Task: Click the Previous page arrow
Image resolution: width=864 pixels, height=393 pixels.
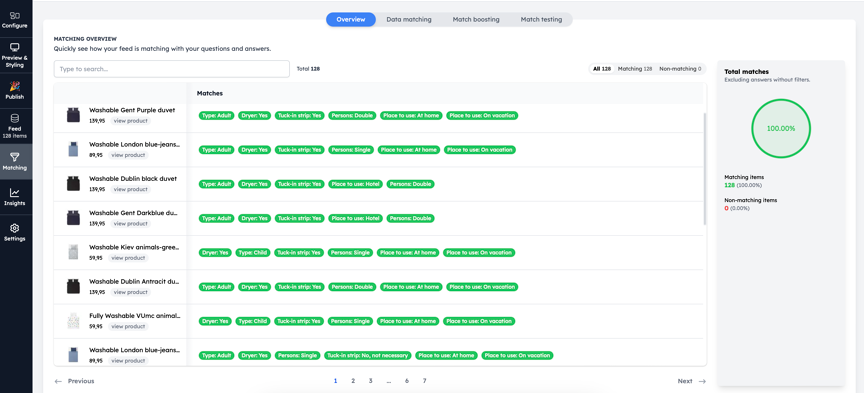Action: [x=58, y=381]
